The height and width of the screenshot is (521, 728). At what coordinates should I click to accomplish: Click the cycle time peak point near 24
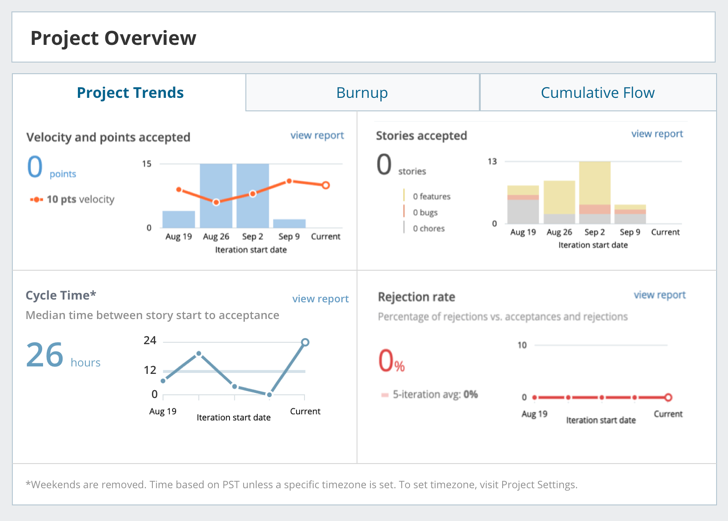199,353
